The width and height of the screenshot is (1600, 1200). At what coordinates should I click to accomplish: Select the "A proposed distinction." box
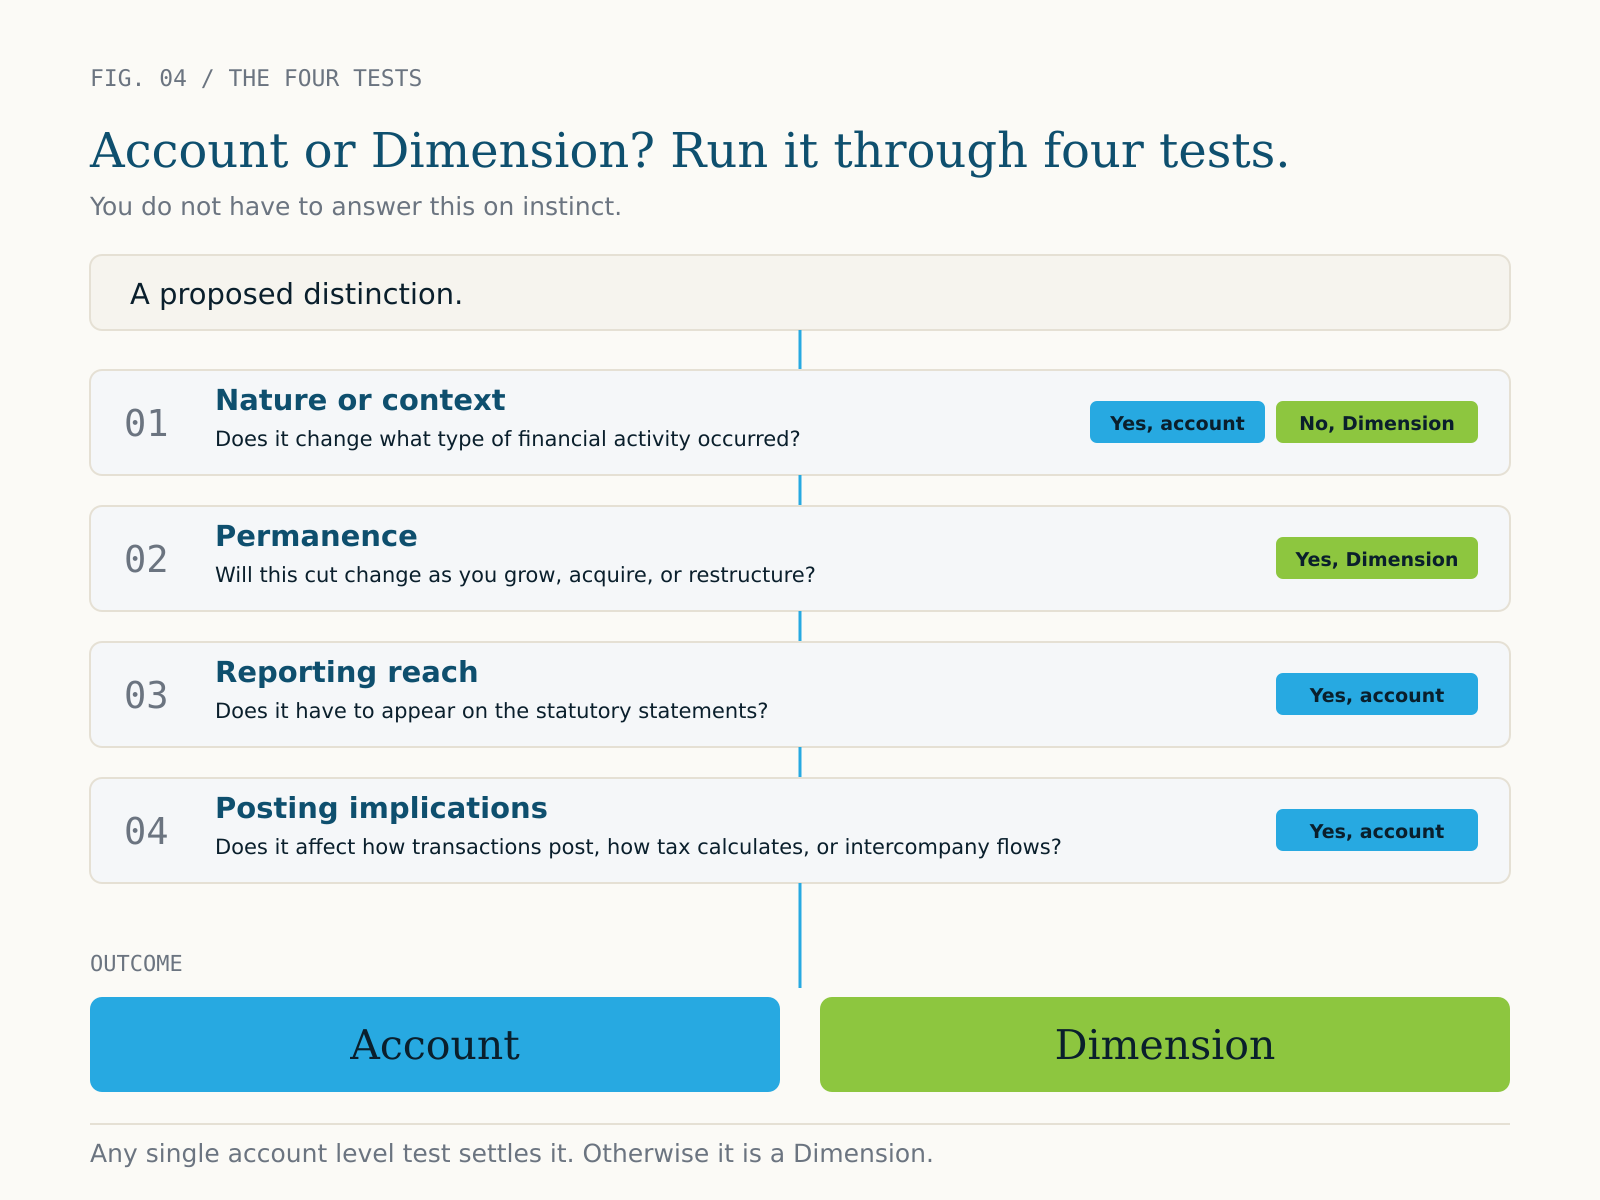click(x=800, y=293)
